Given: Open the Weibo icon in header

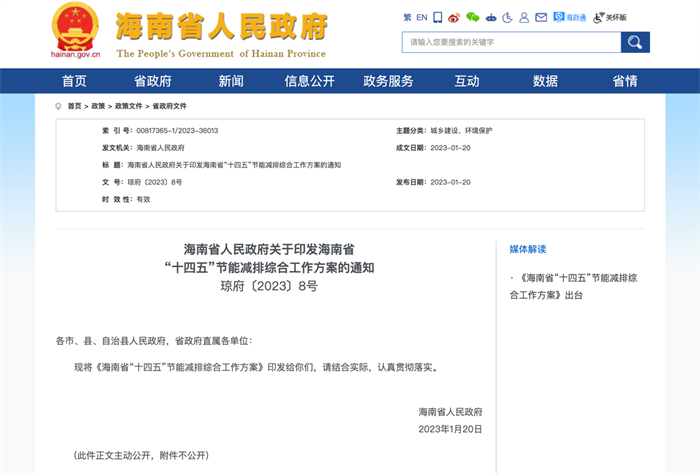Looking at the screenshot, I should point(454,17).
